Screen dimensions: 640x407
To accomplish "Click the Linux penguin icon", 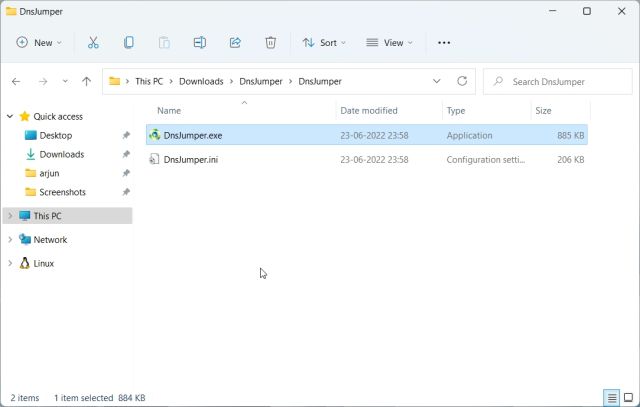I will pyautogui.click(x=24, y=263).
